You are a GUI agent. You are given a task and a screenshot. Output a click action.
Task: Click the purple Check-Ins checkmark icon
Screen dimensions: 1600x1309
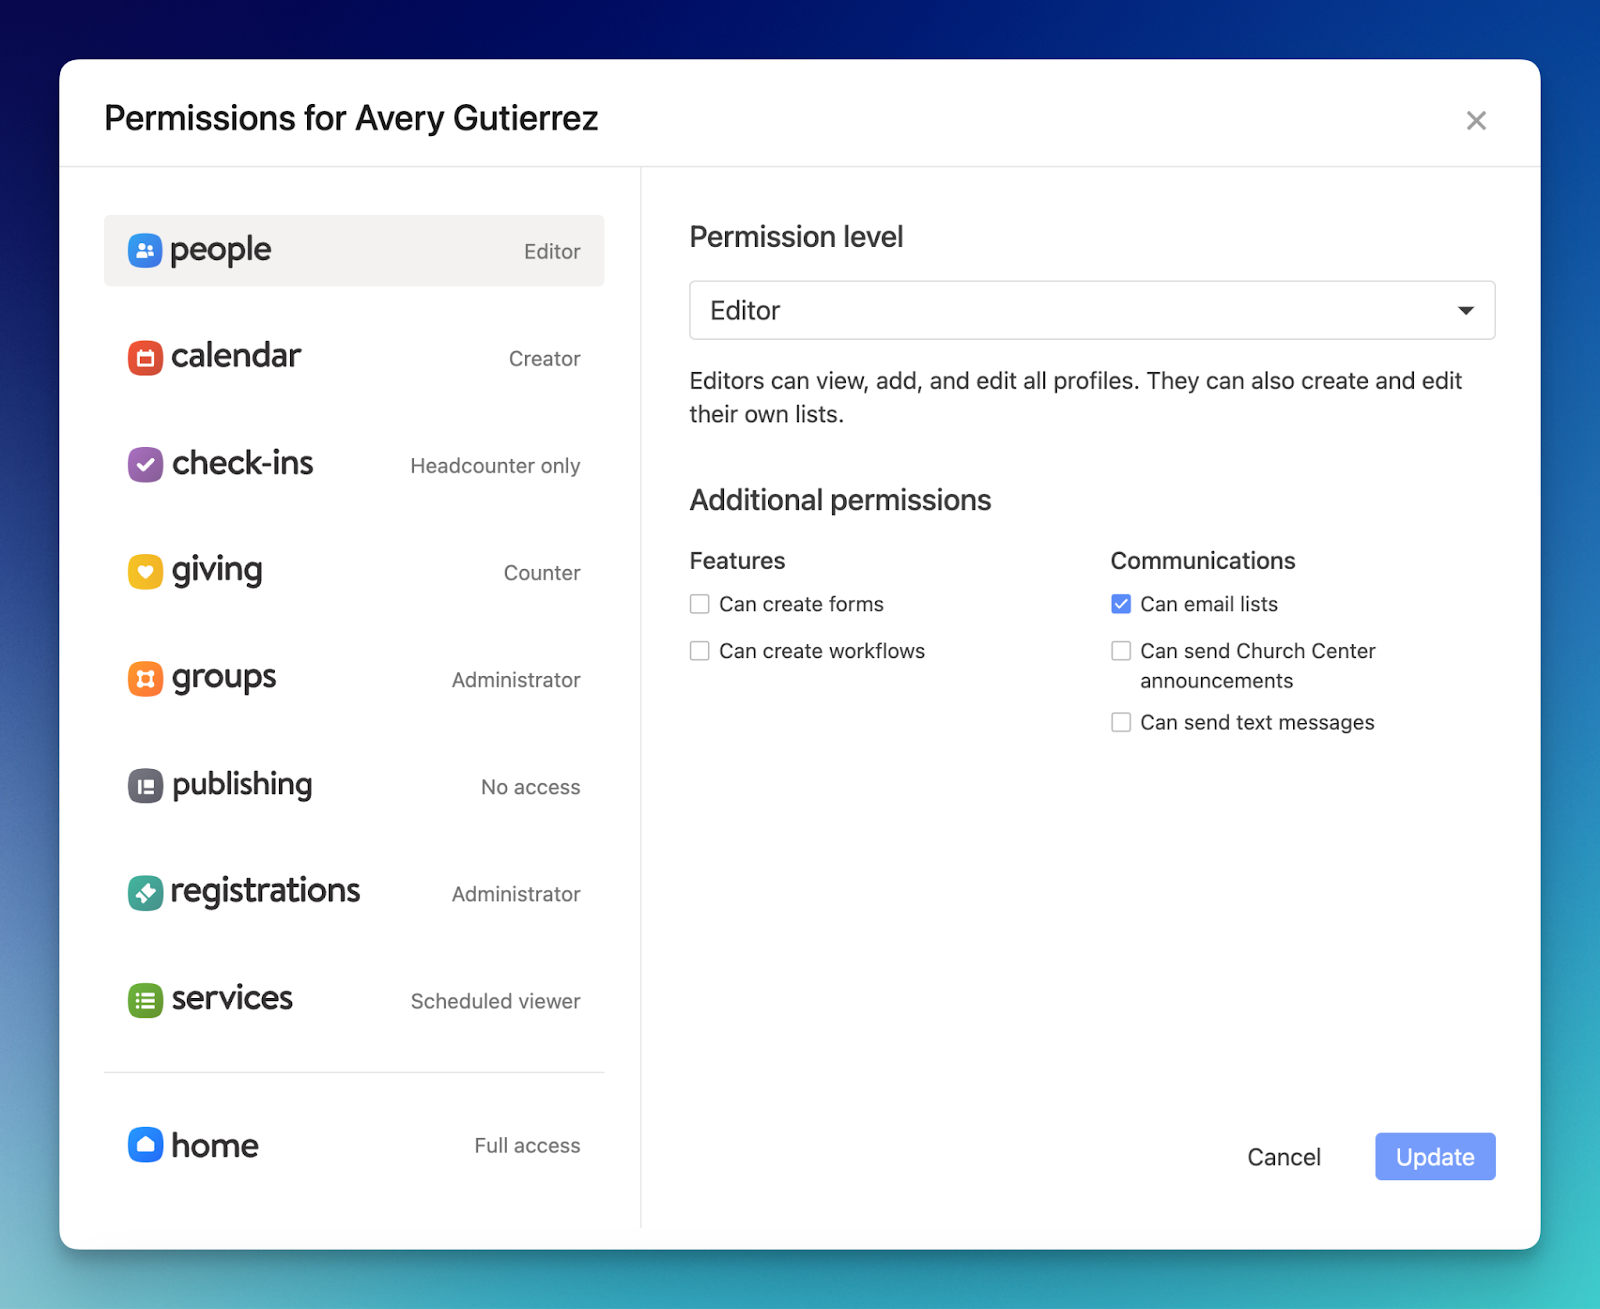pos(145,464)
